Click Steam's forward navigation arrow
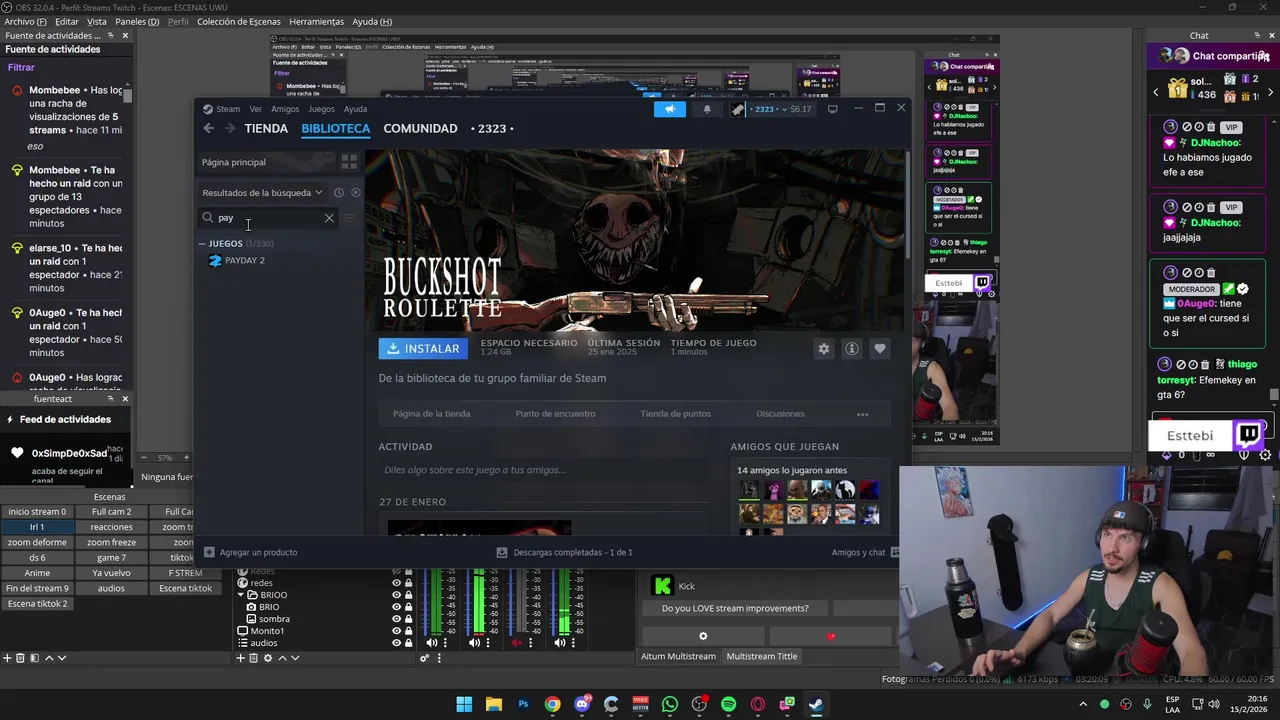The height and width of the screenshot is (720, 1280). pos(230,128)
